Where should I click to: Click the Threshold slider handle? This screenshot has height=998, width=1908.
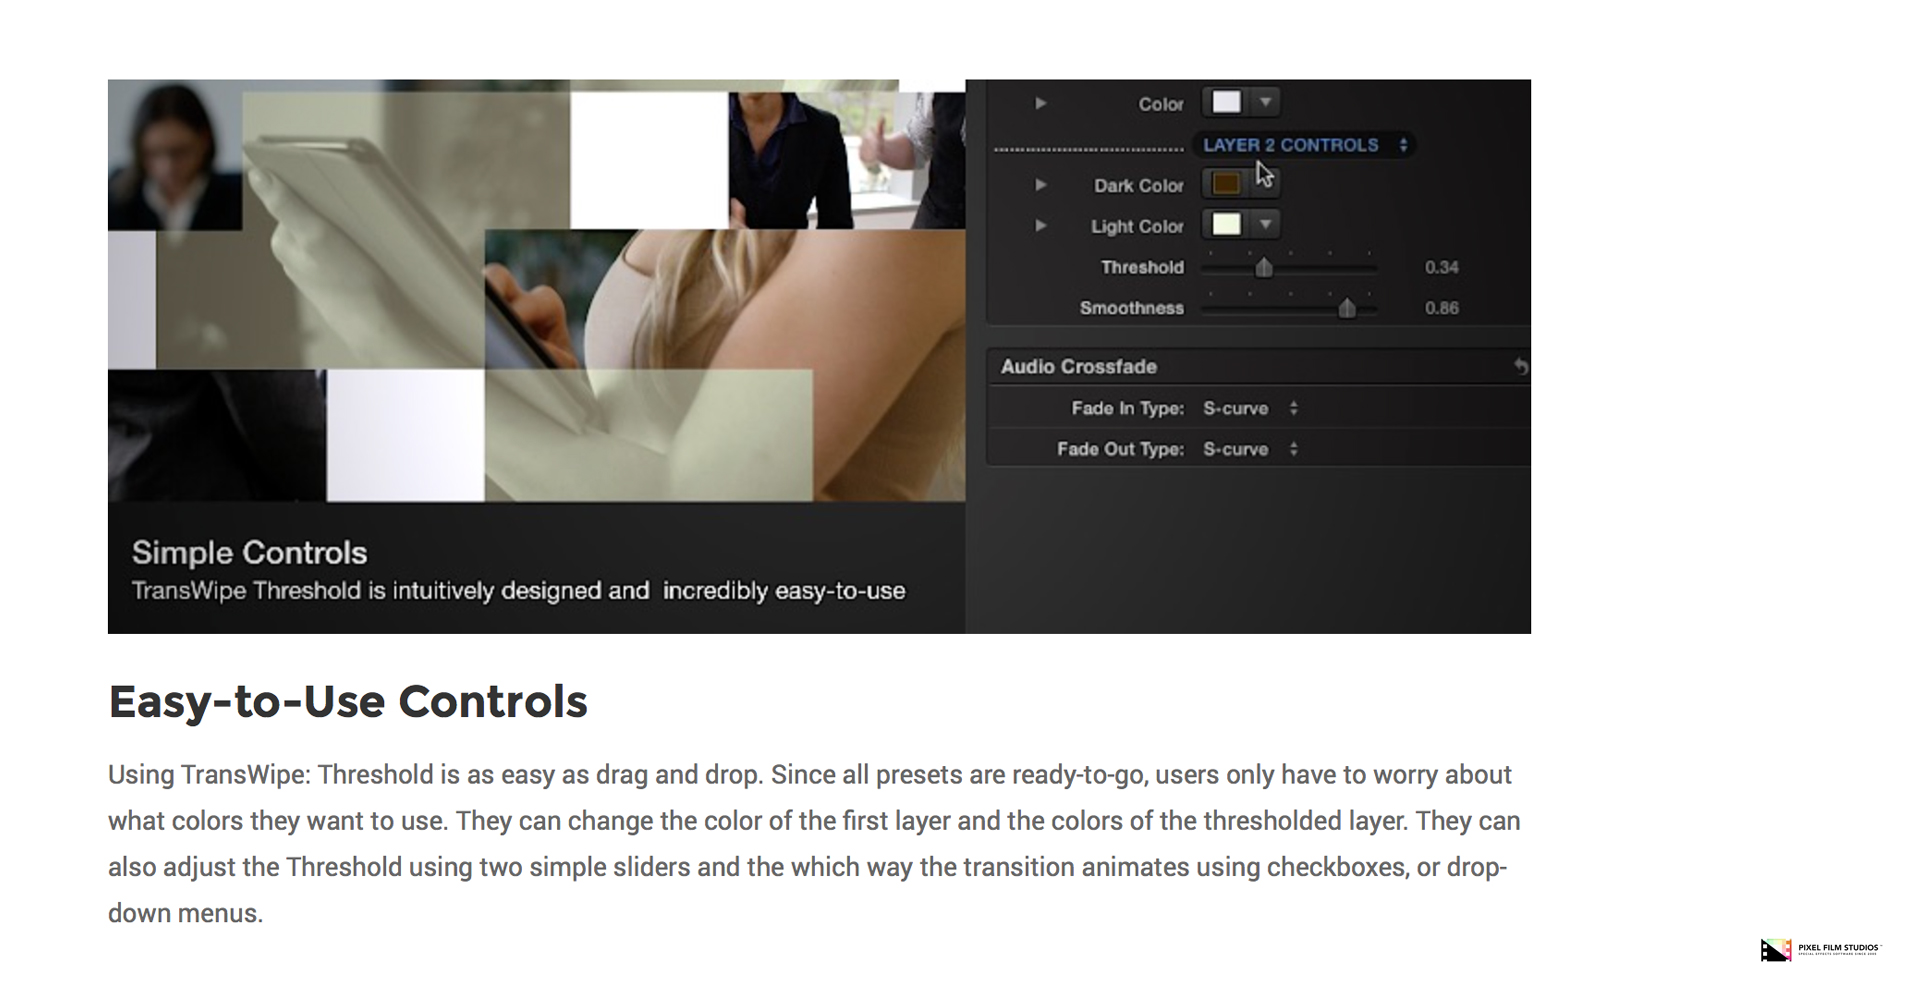coord(1264,267)
